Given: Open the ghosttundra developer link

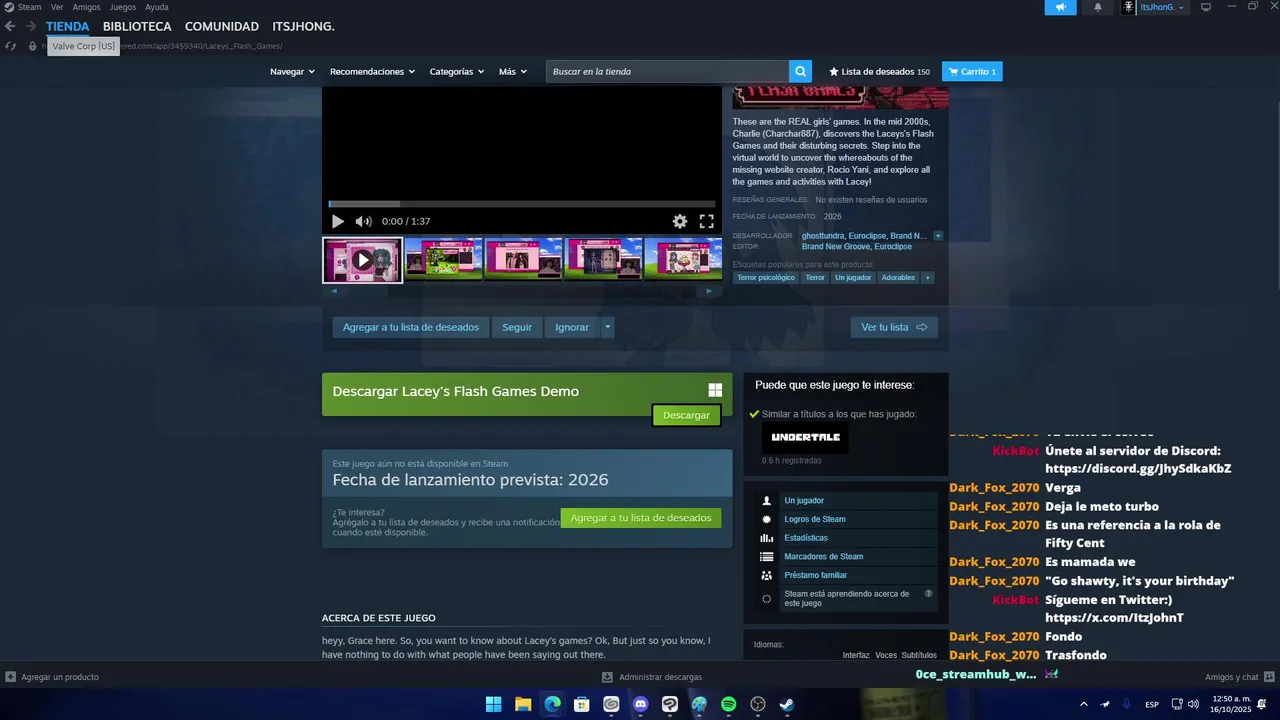Looking at the screenshot, I should [823, 236].
